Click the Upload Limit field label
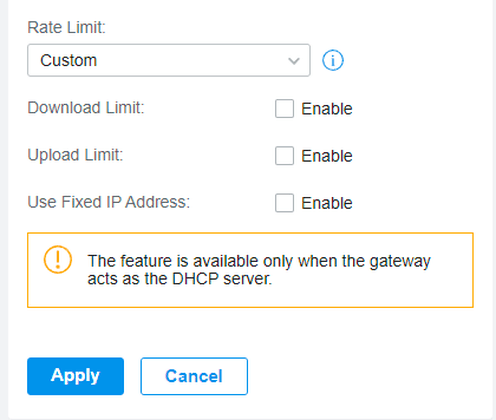496x420 pixels. click(75, 155)
